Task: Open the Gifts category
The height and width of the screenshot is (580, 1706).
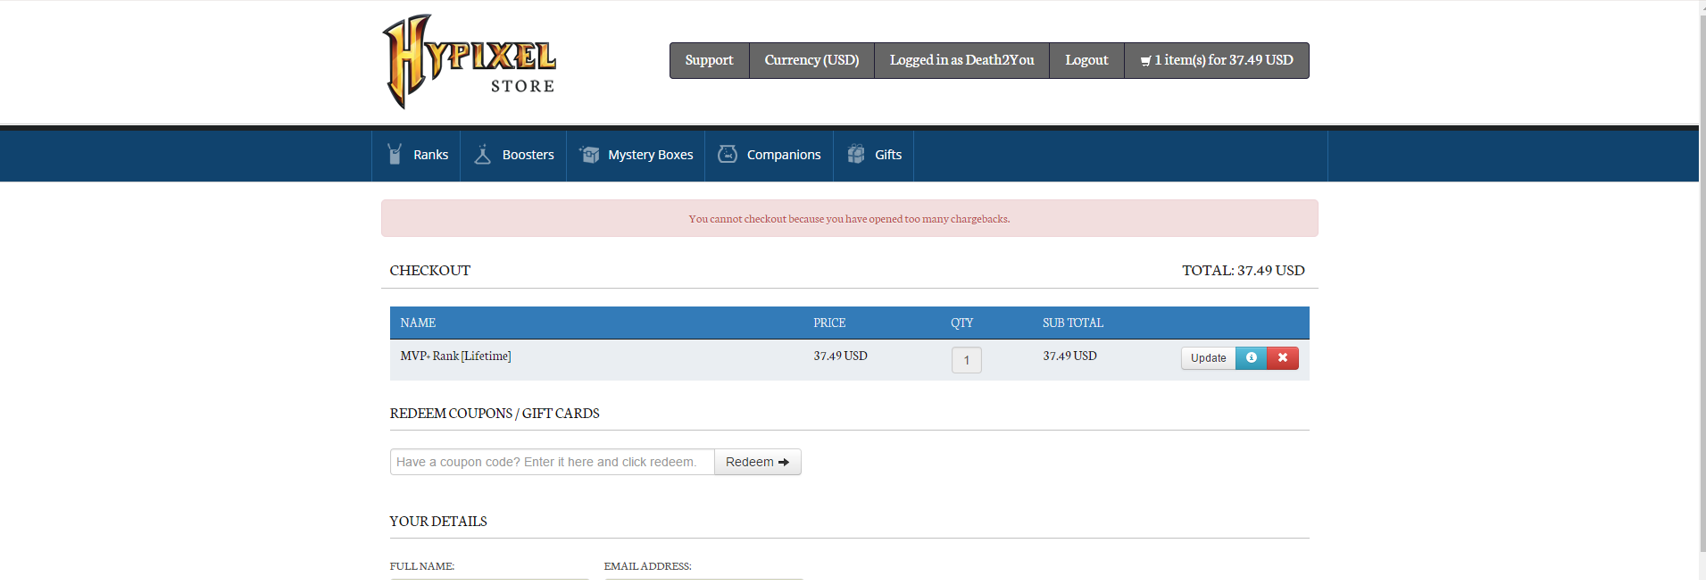Action: 873,155
